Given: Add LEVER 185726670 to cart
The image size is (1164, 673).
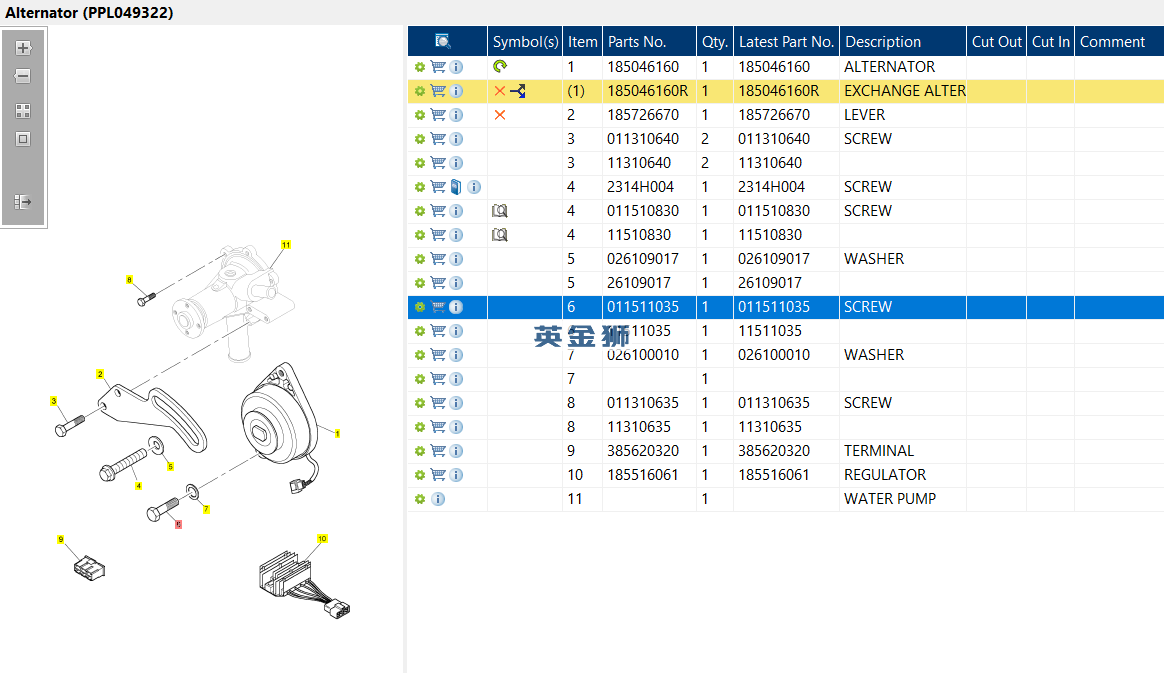Looking at the screenshot, I should [438, 115].
